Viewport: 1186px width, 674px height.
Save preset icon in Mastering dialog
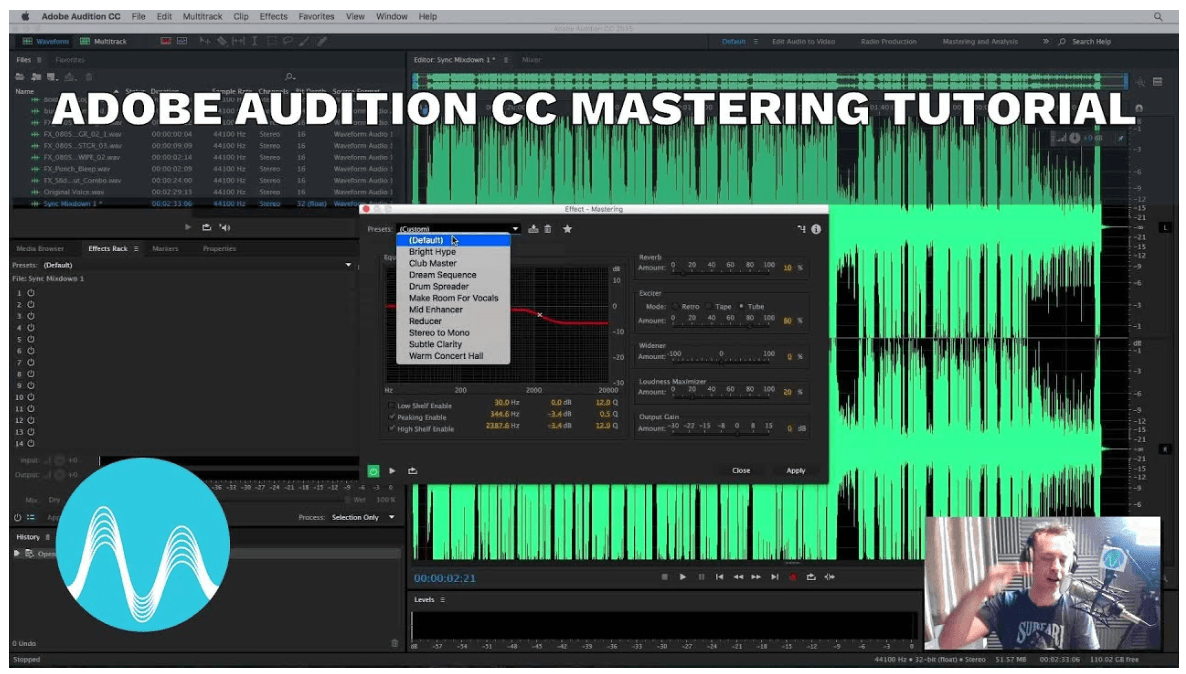(x=533, y=228)
